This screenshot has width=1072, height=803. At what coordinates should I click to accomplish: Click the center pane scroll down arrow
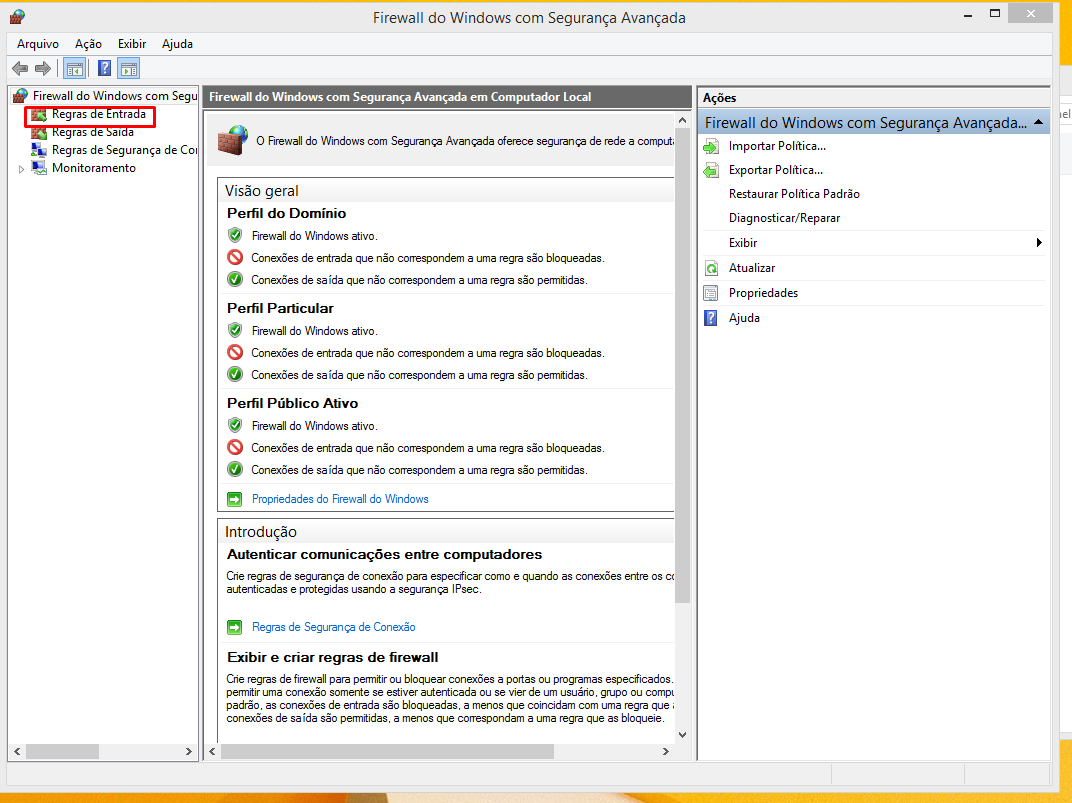click(682, 735)
